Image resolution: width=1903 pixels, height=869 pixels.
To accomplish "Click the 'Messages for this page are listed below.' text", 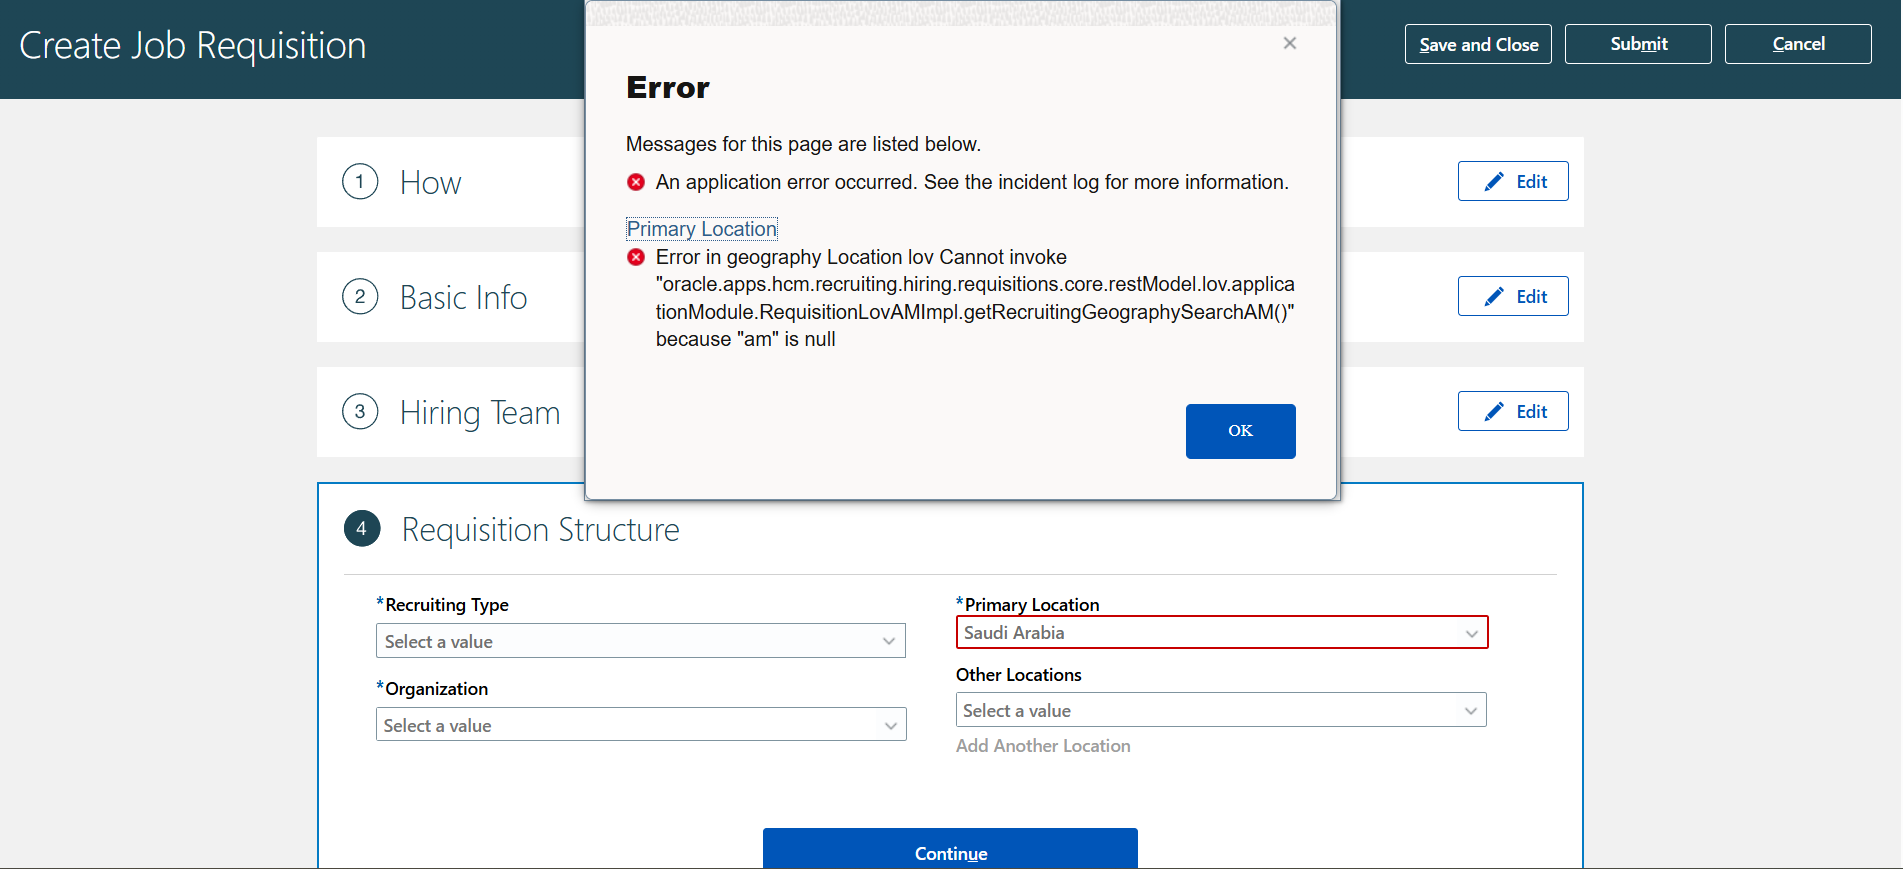I will pos(803,144).
